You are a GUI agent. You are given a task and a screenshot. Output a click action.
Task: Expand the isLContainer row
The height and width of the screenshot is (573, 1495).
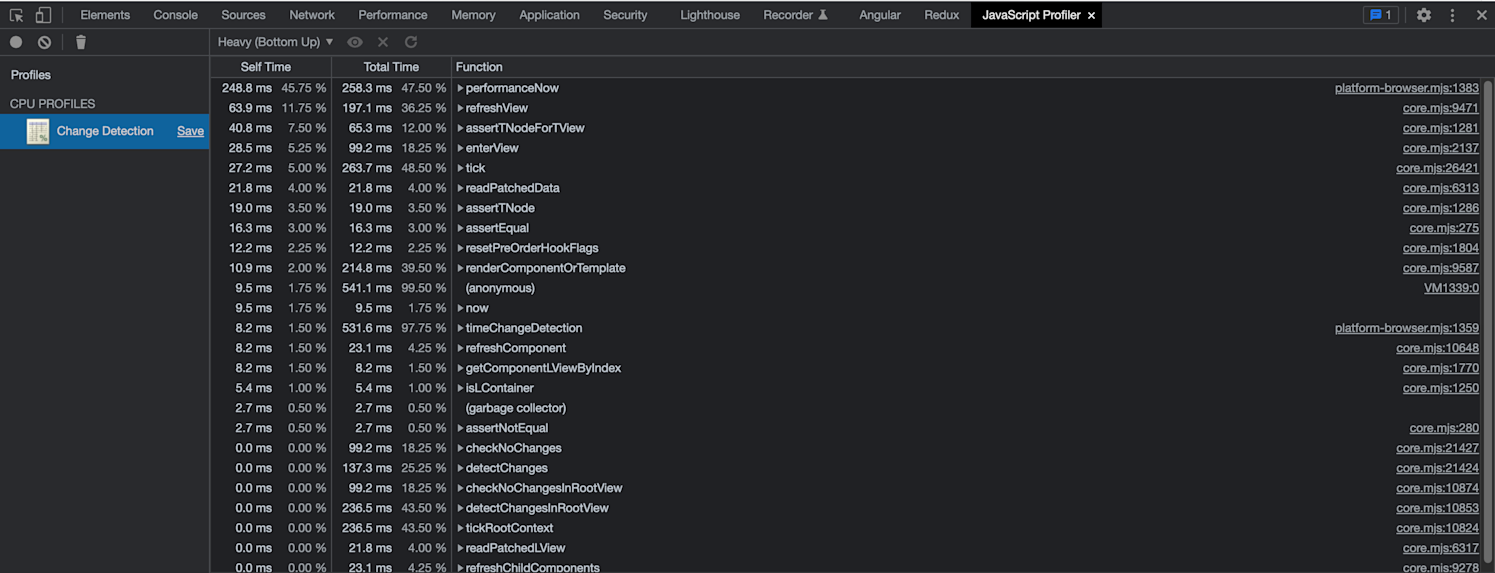point(460,388)
